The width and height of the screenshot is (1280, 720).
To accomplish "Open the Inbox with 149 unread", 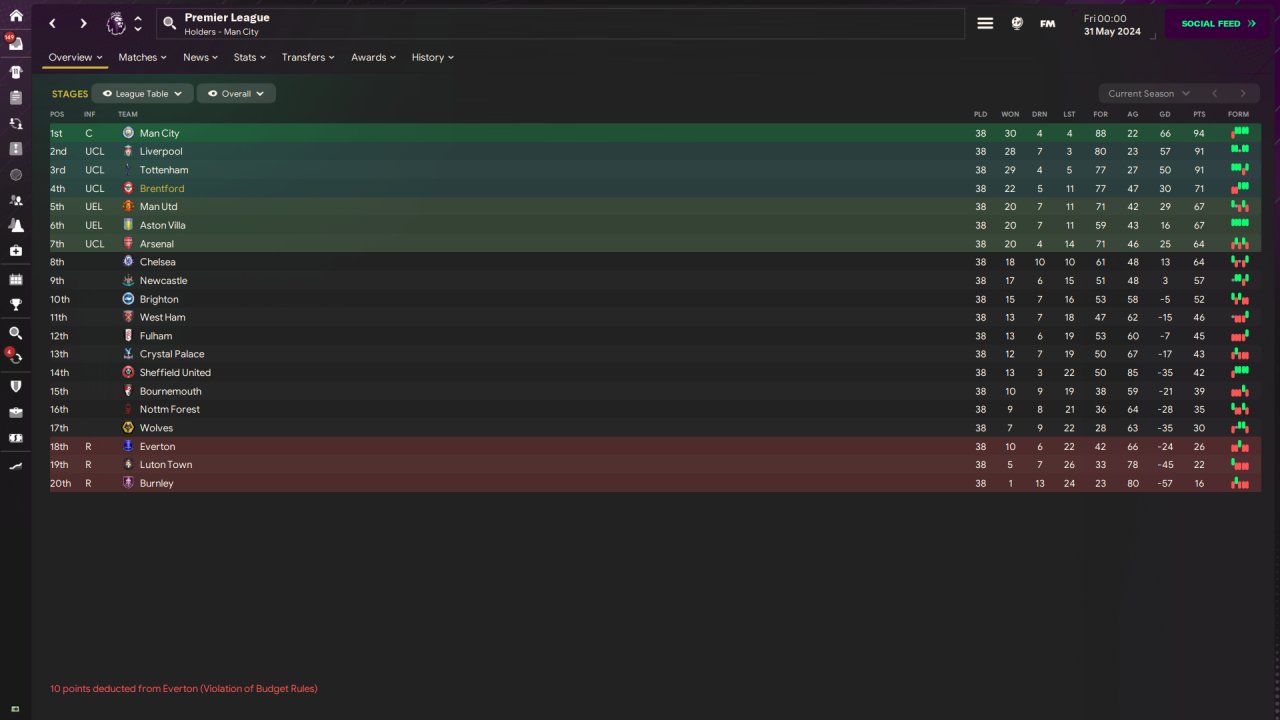I will coord(15,44).
